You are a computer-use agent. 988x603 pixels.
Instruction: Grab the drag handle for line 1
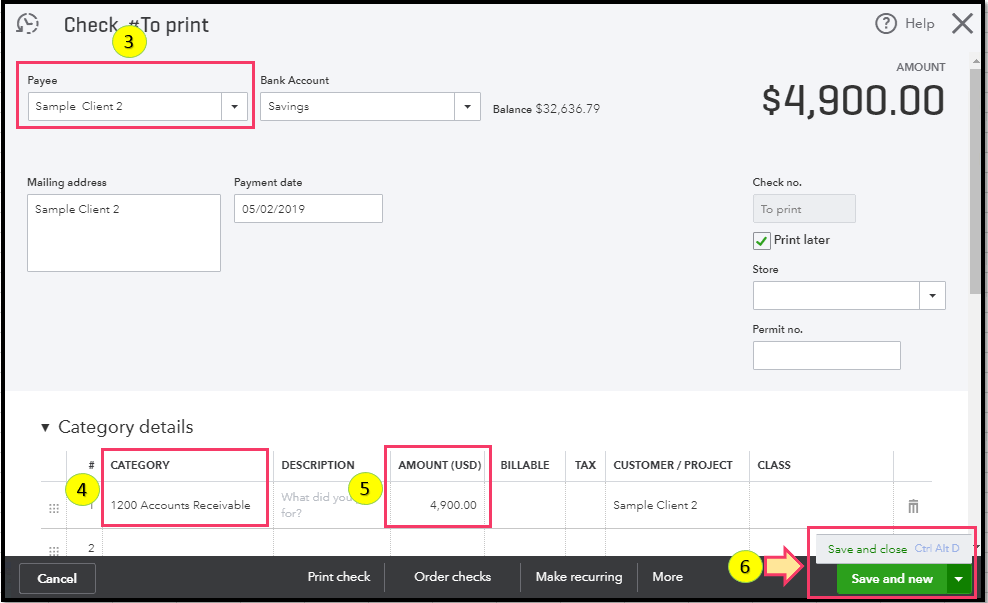tap(54, 508)
